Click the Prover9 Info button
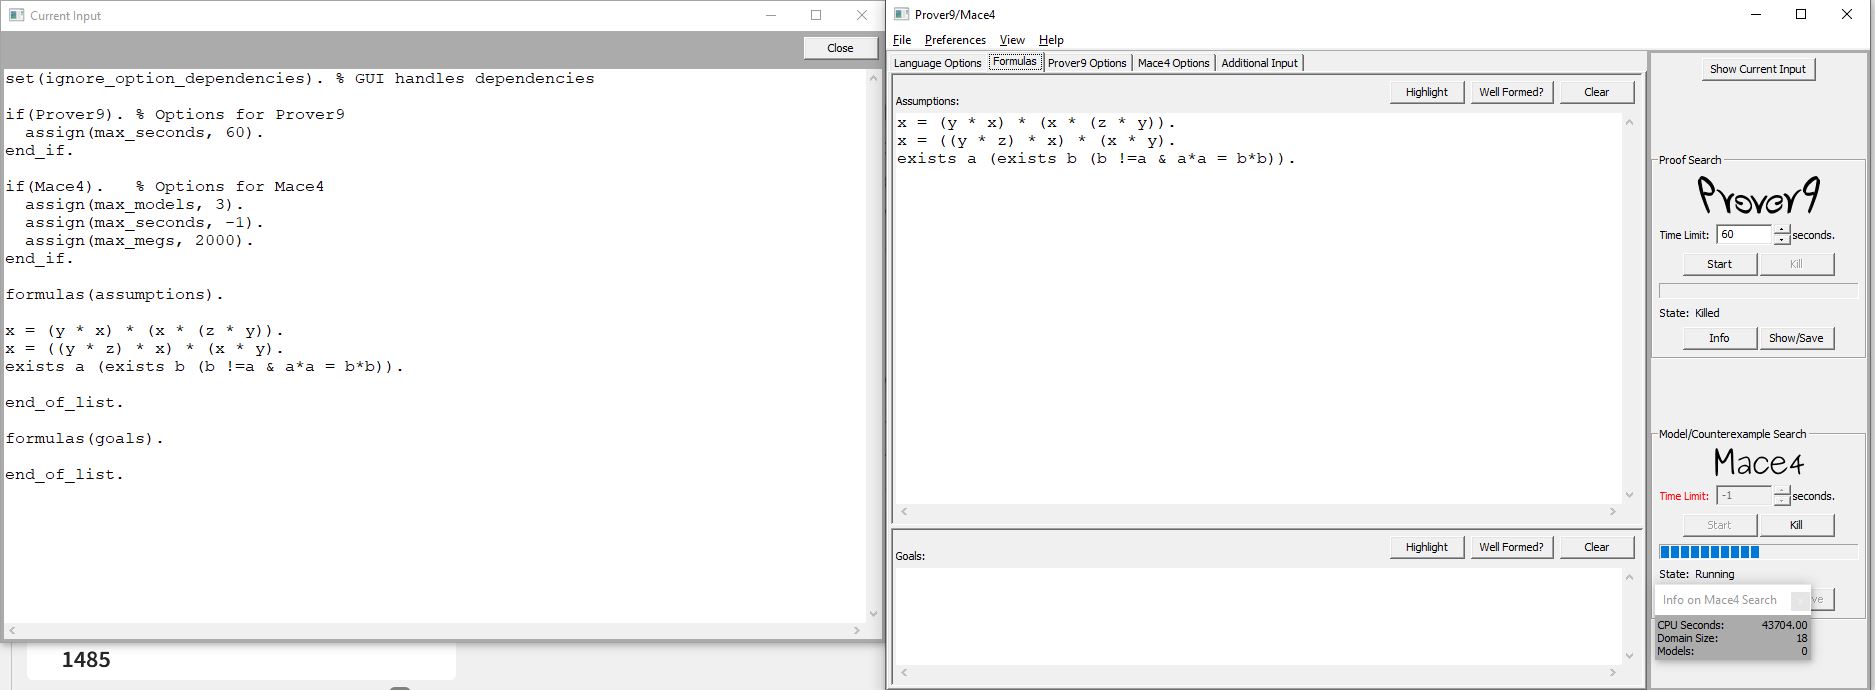The height and width of the screenshot is (690, 1875). click(1719, 338)
